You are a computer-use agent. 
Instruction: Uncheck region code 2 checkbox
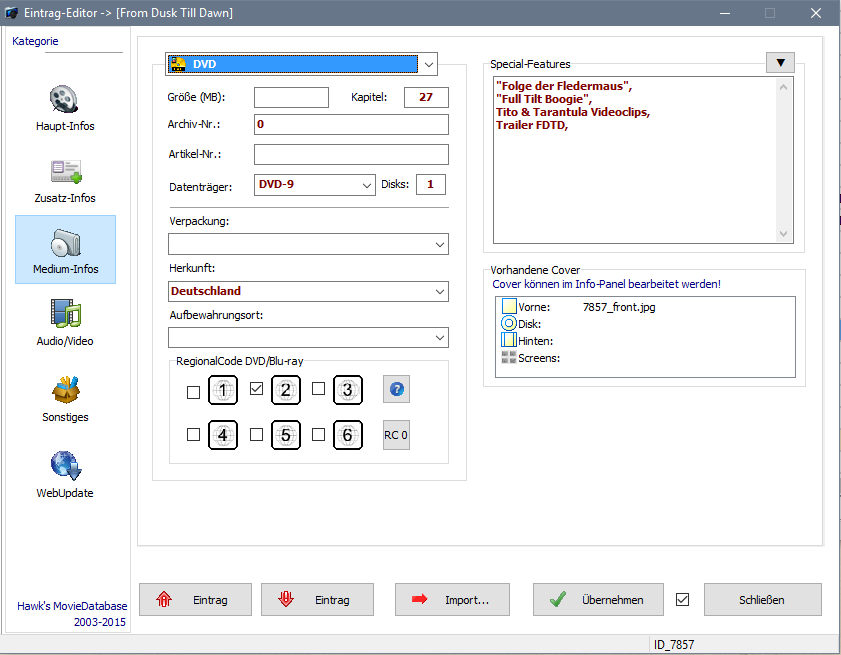tap(256, 388)
